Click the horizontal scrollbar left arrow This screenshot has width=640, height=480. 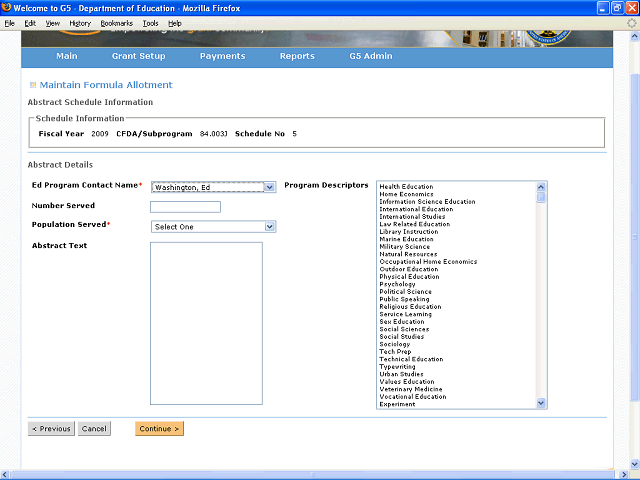point(5,475)
